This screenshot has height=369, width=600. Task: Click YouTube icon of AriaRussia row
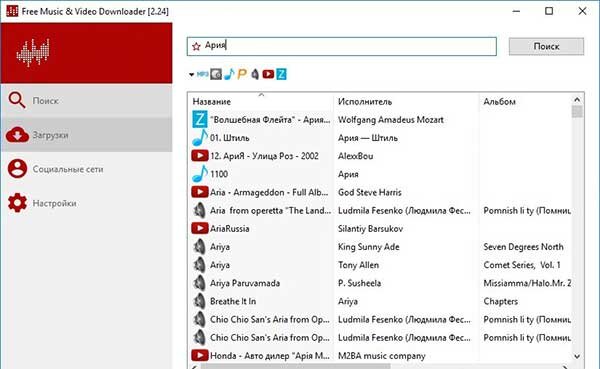click(199, 229)
